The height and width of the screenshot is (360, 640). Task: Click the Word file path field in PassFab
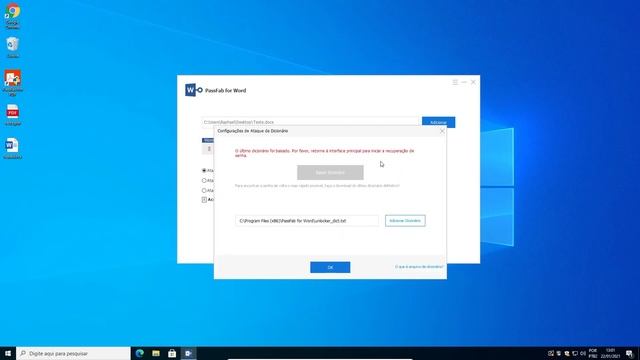[x=310, y=122]
